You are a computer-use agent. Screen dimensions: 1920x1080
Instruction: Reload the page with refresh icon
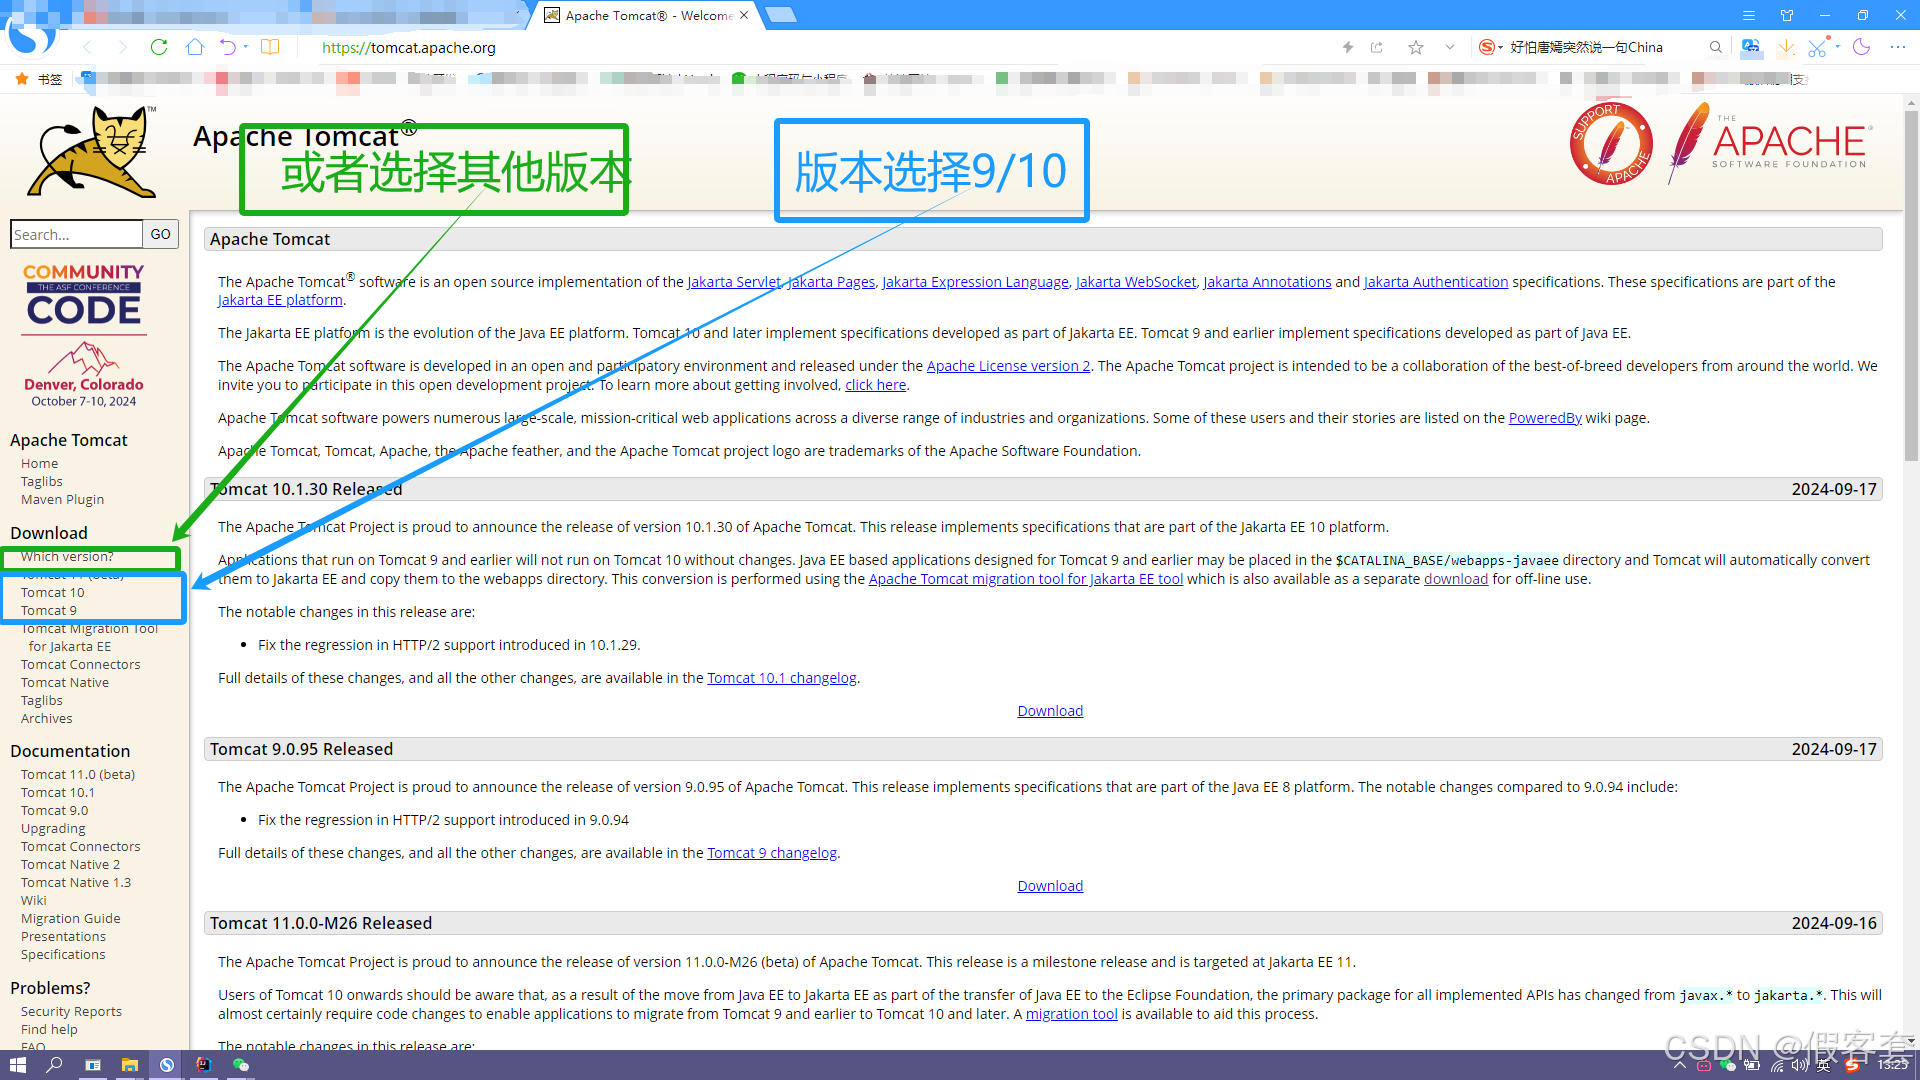click(x=159, y=47)
